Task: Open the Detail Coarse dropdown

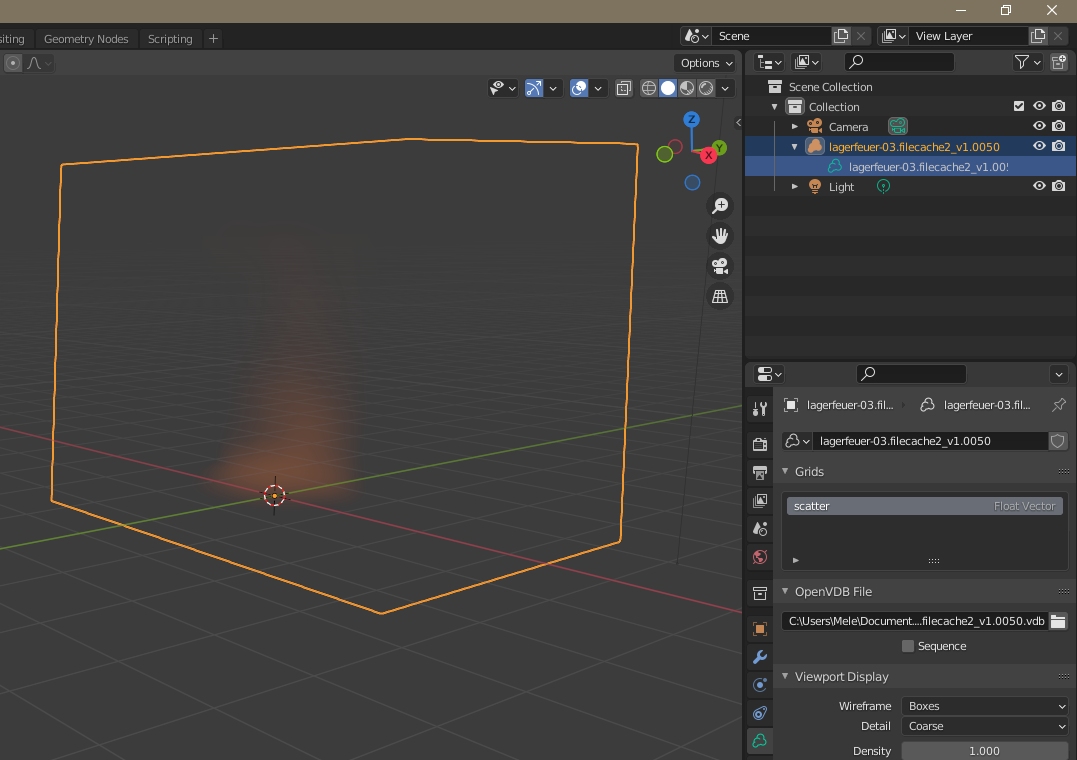Action: pyautogui.click(x=985, y=726)
